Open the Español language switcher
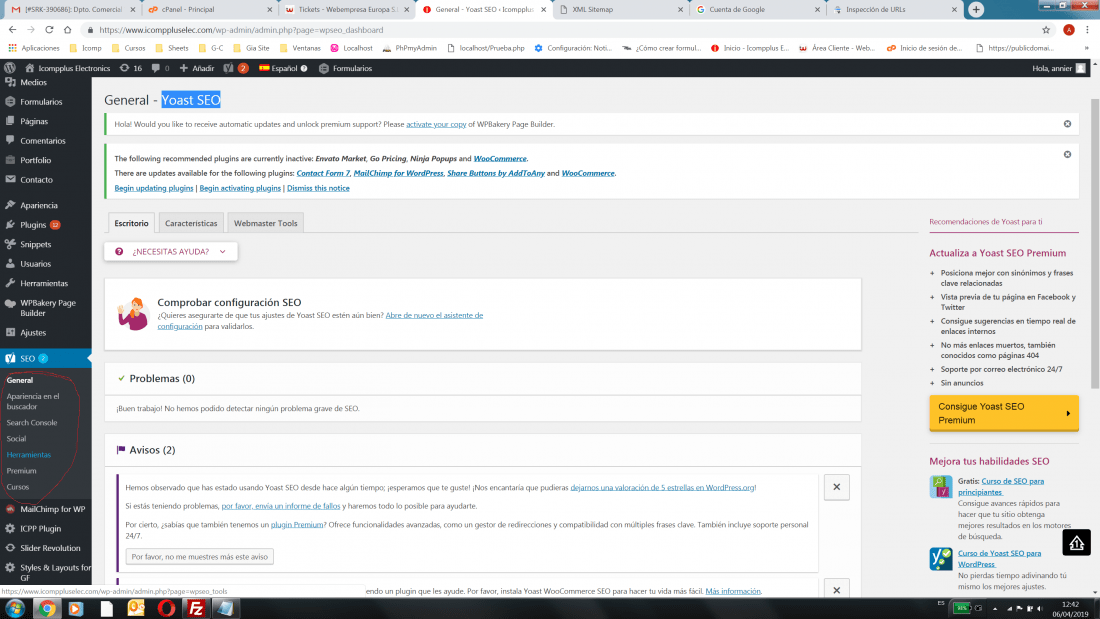Image resolution: width=1100 pixels, height=619 pixels. click(283, 68)
